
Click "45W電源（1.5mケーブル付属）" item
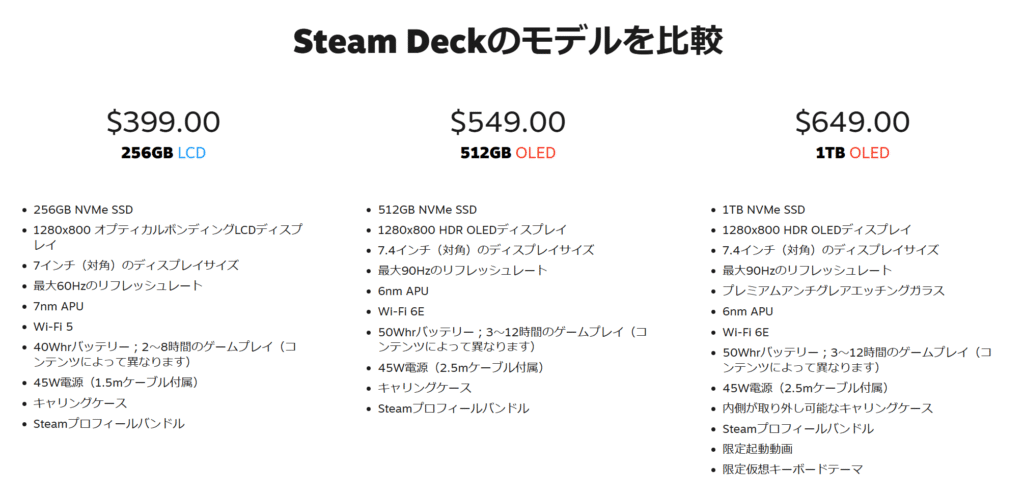(x=116, y=382)
